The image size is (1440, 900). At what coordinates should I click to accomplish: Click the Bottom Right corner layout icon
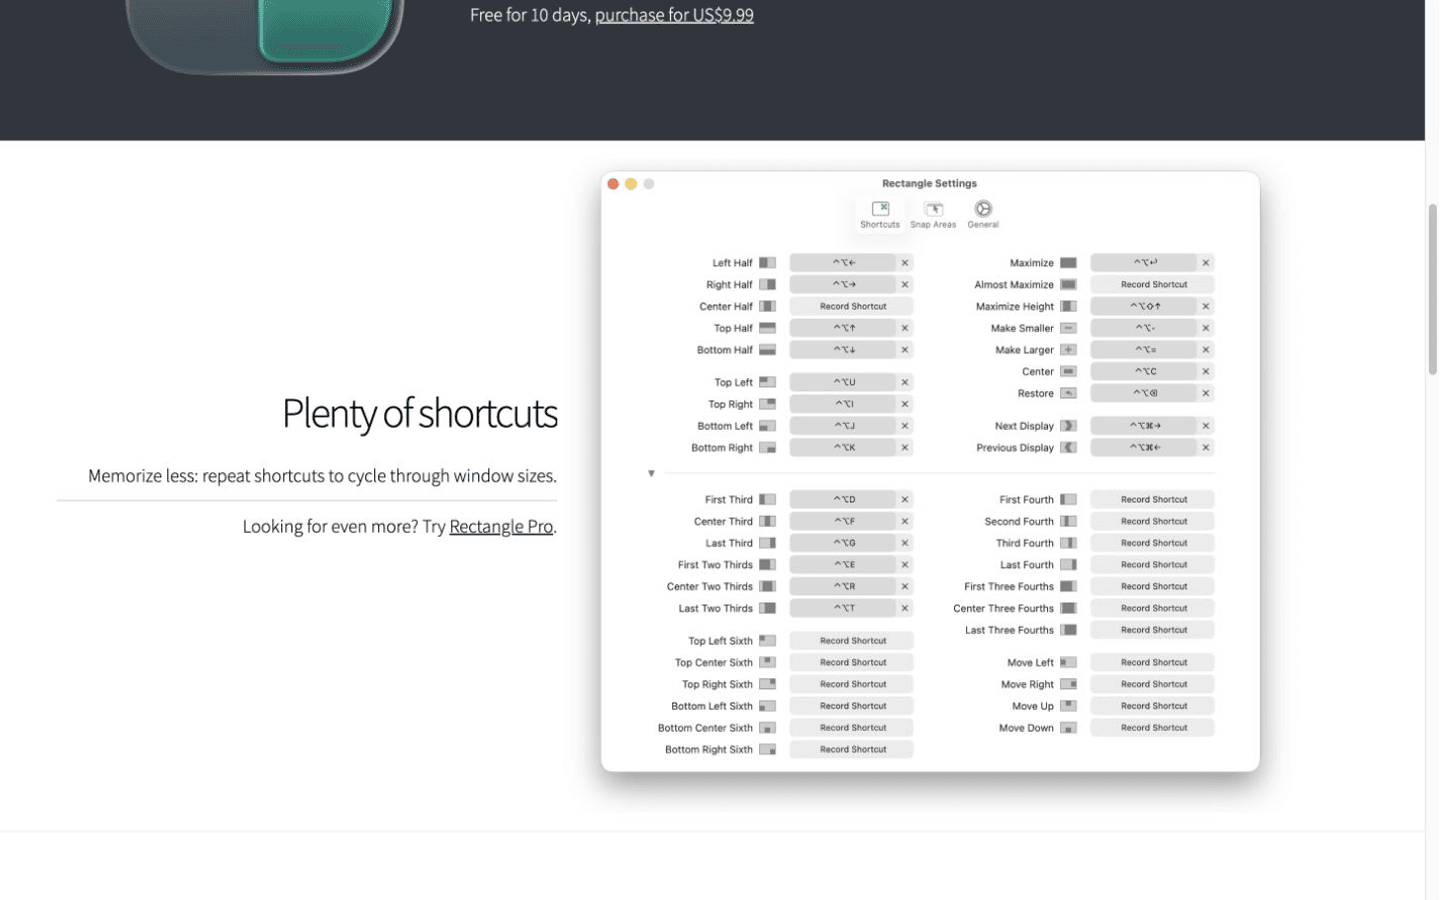tap(767, 448)
